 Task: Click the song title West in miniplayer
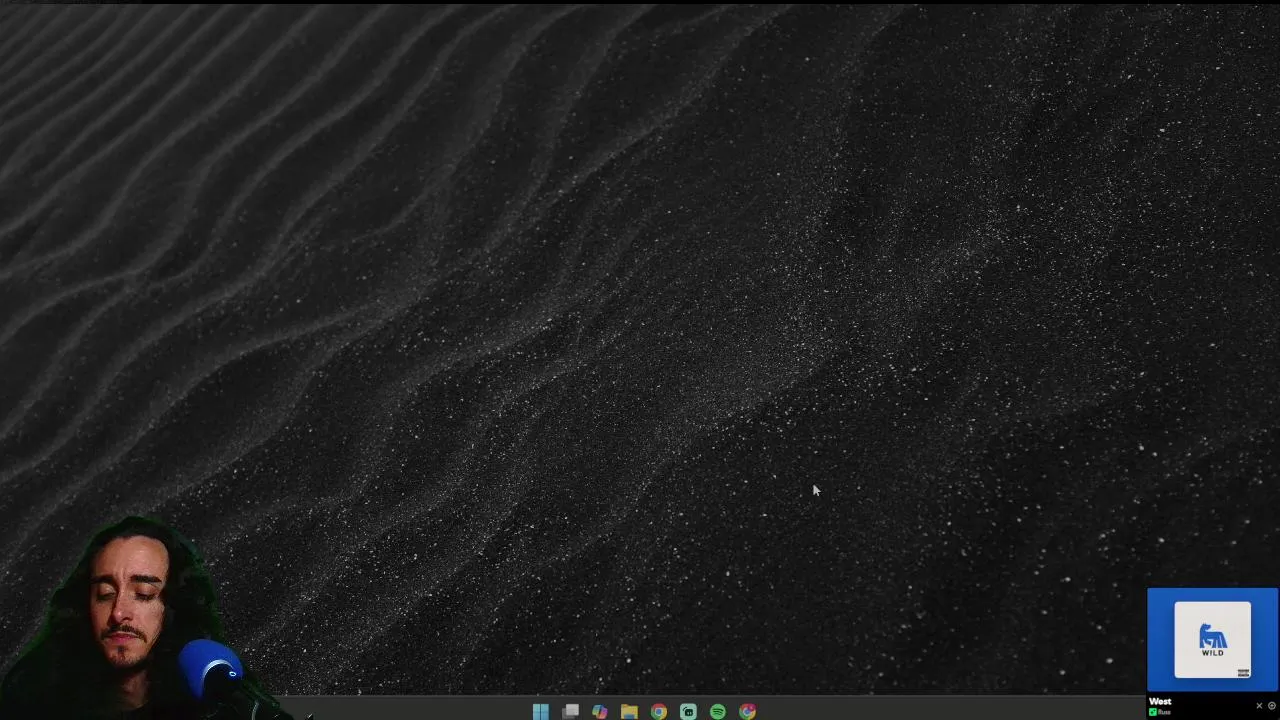click(x=1160, y=701)
